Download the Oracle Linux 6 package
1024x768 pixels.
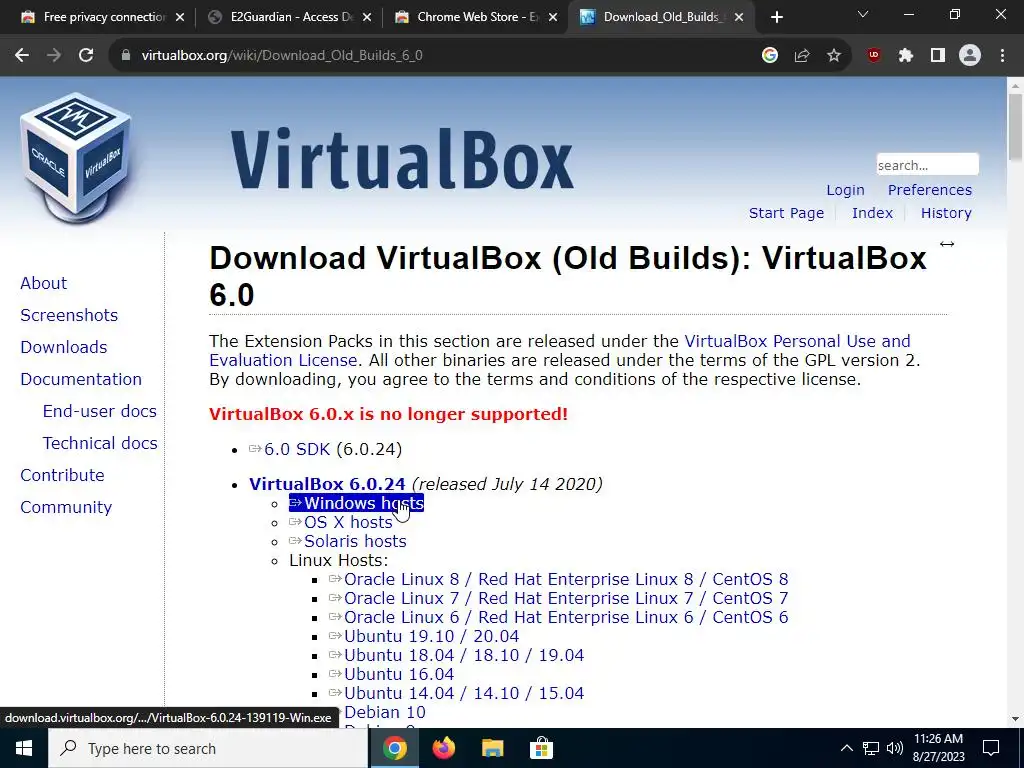pyautogui.click(x=559, y=617)
